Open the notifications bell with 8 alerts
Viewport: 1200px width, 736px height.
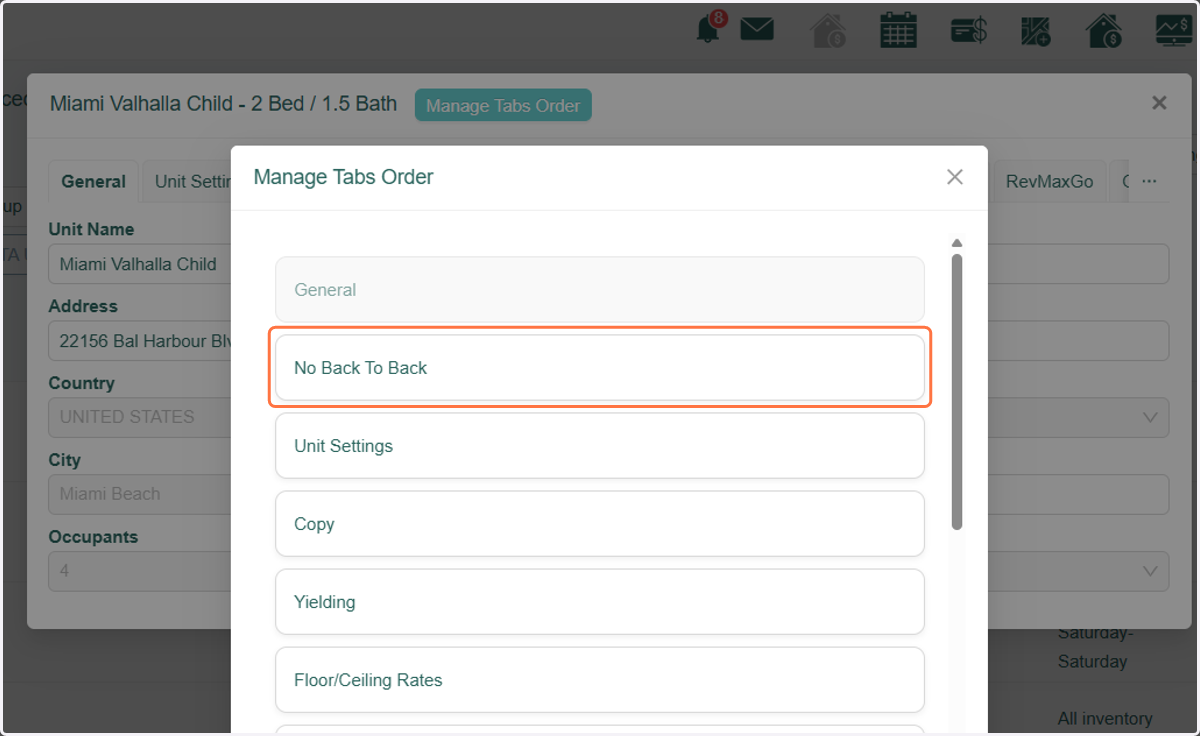(709, 28)
